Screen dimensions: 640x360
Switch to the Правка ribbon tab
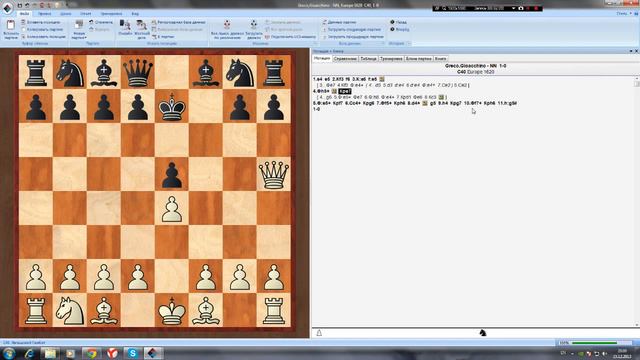point(44,14)
